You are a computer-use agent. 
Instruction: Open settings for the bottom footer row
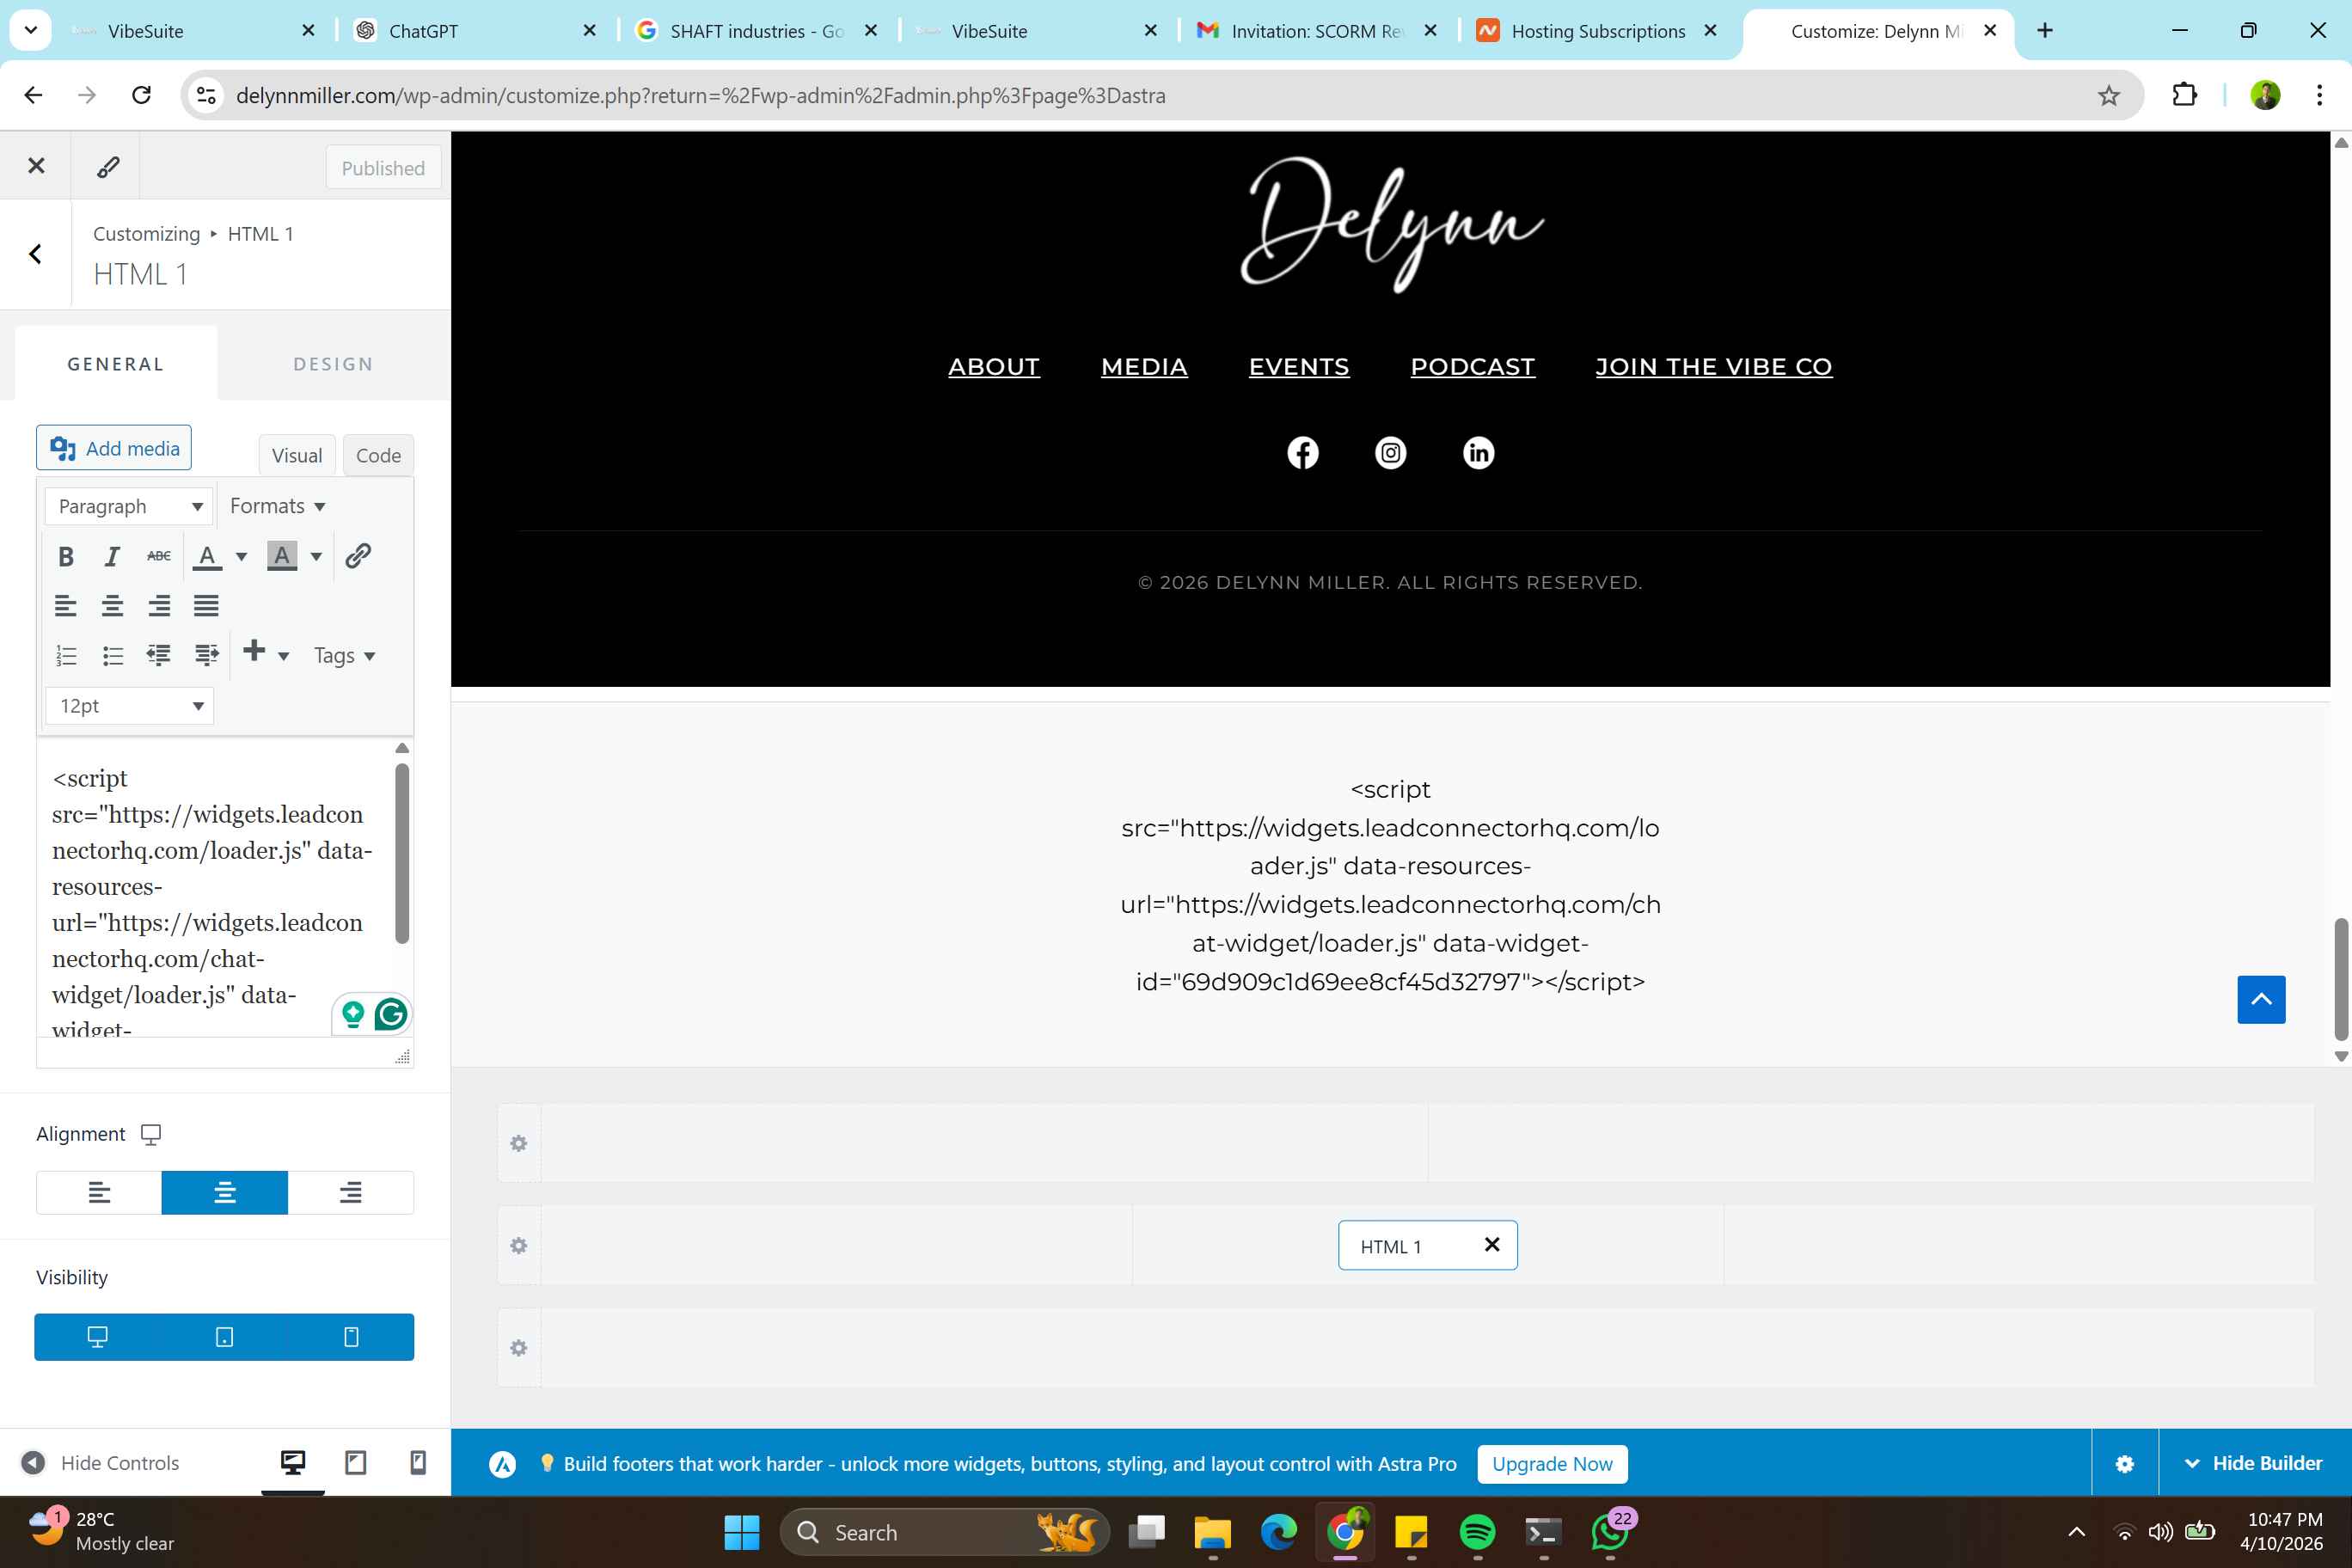(x=519, y=1348)
